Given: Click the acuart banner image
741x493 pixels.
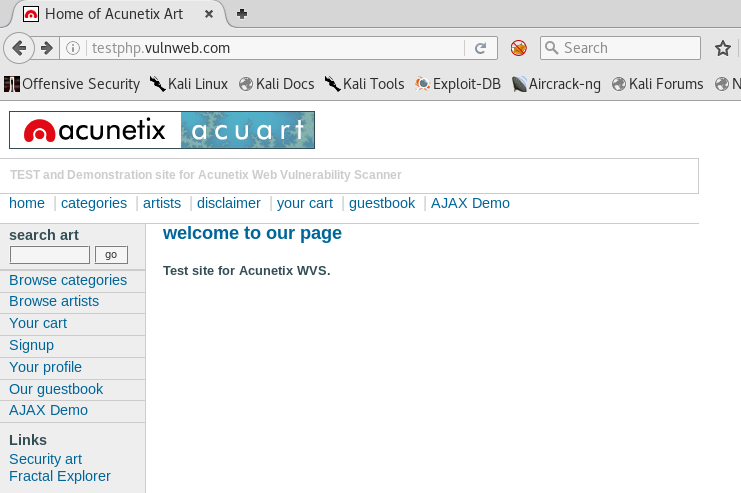Looking at the screenshot, I should 248,130.
